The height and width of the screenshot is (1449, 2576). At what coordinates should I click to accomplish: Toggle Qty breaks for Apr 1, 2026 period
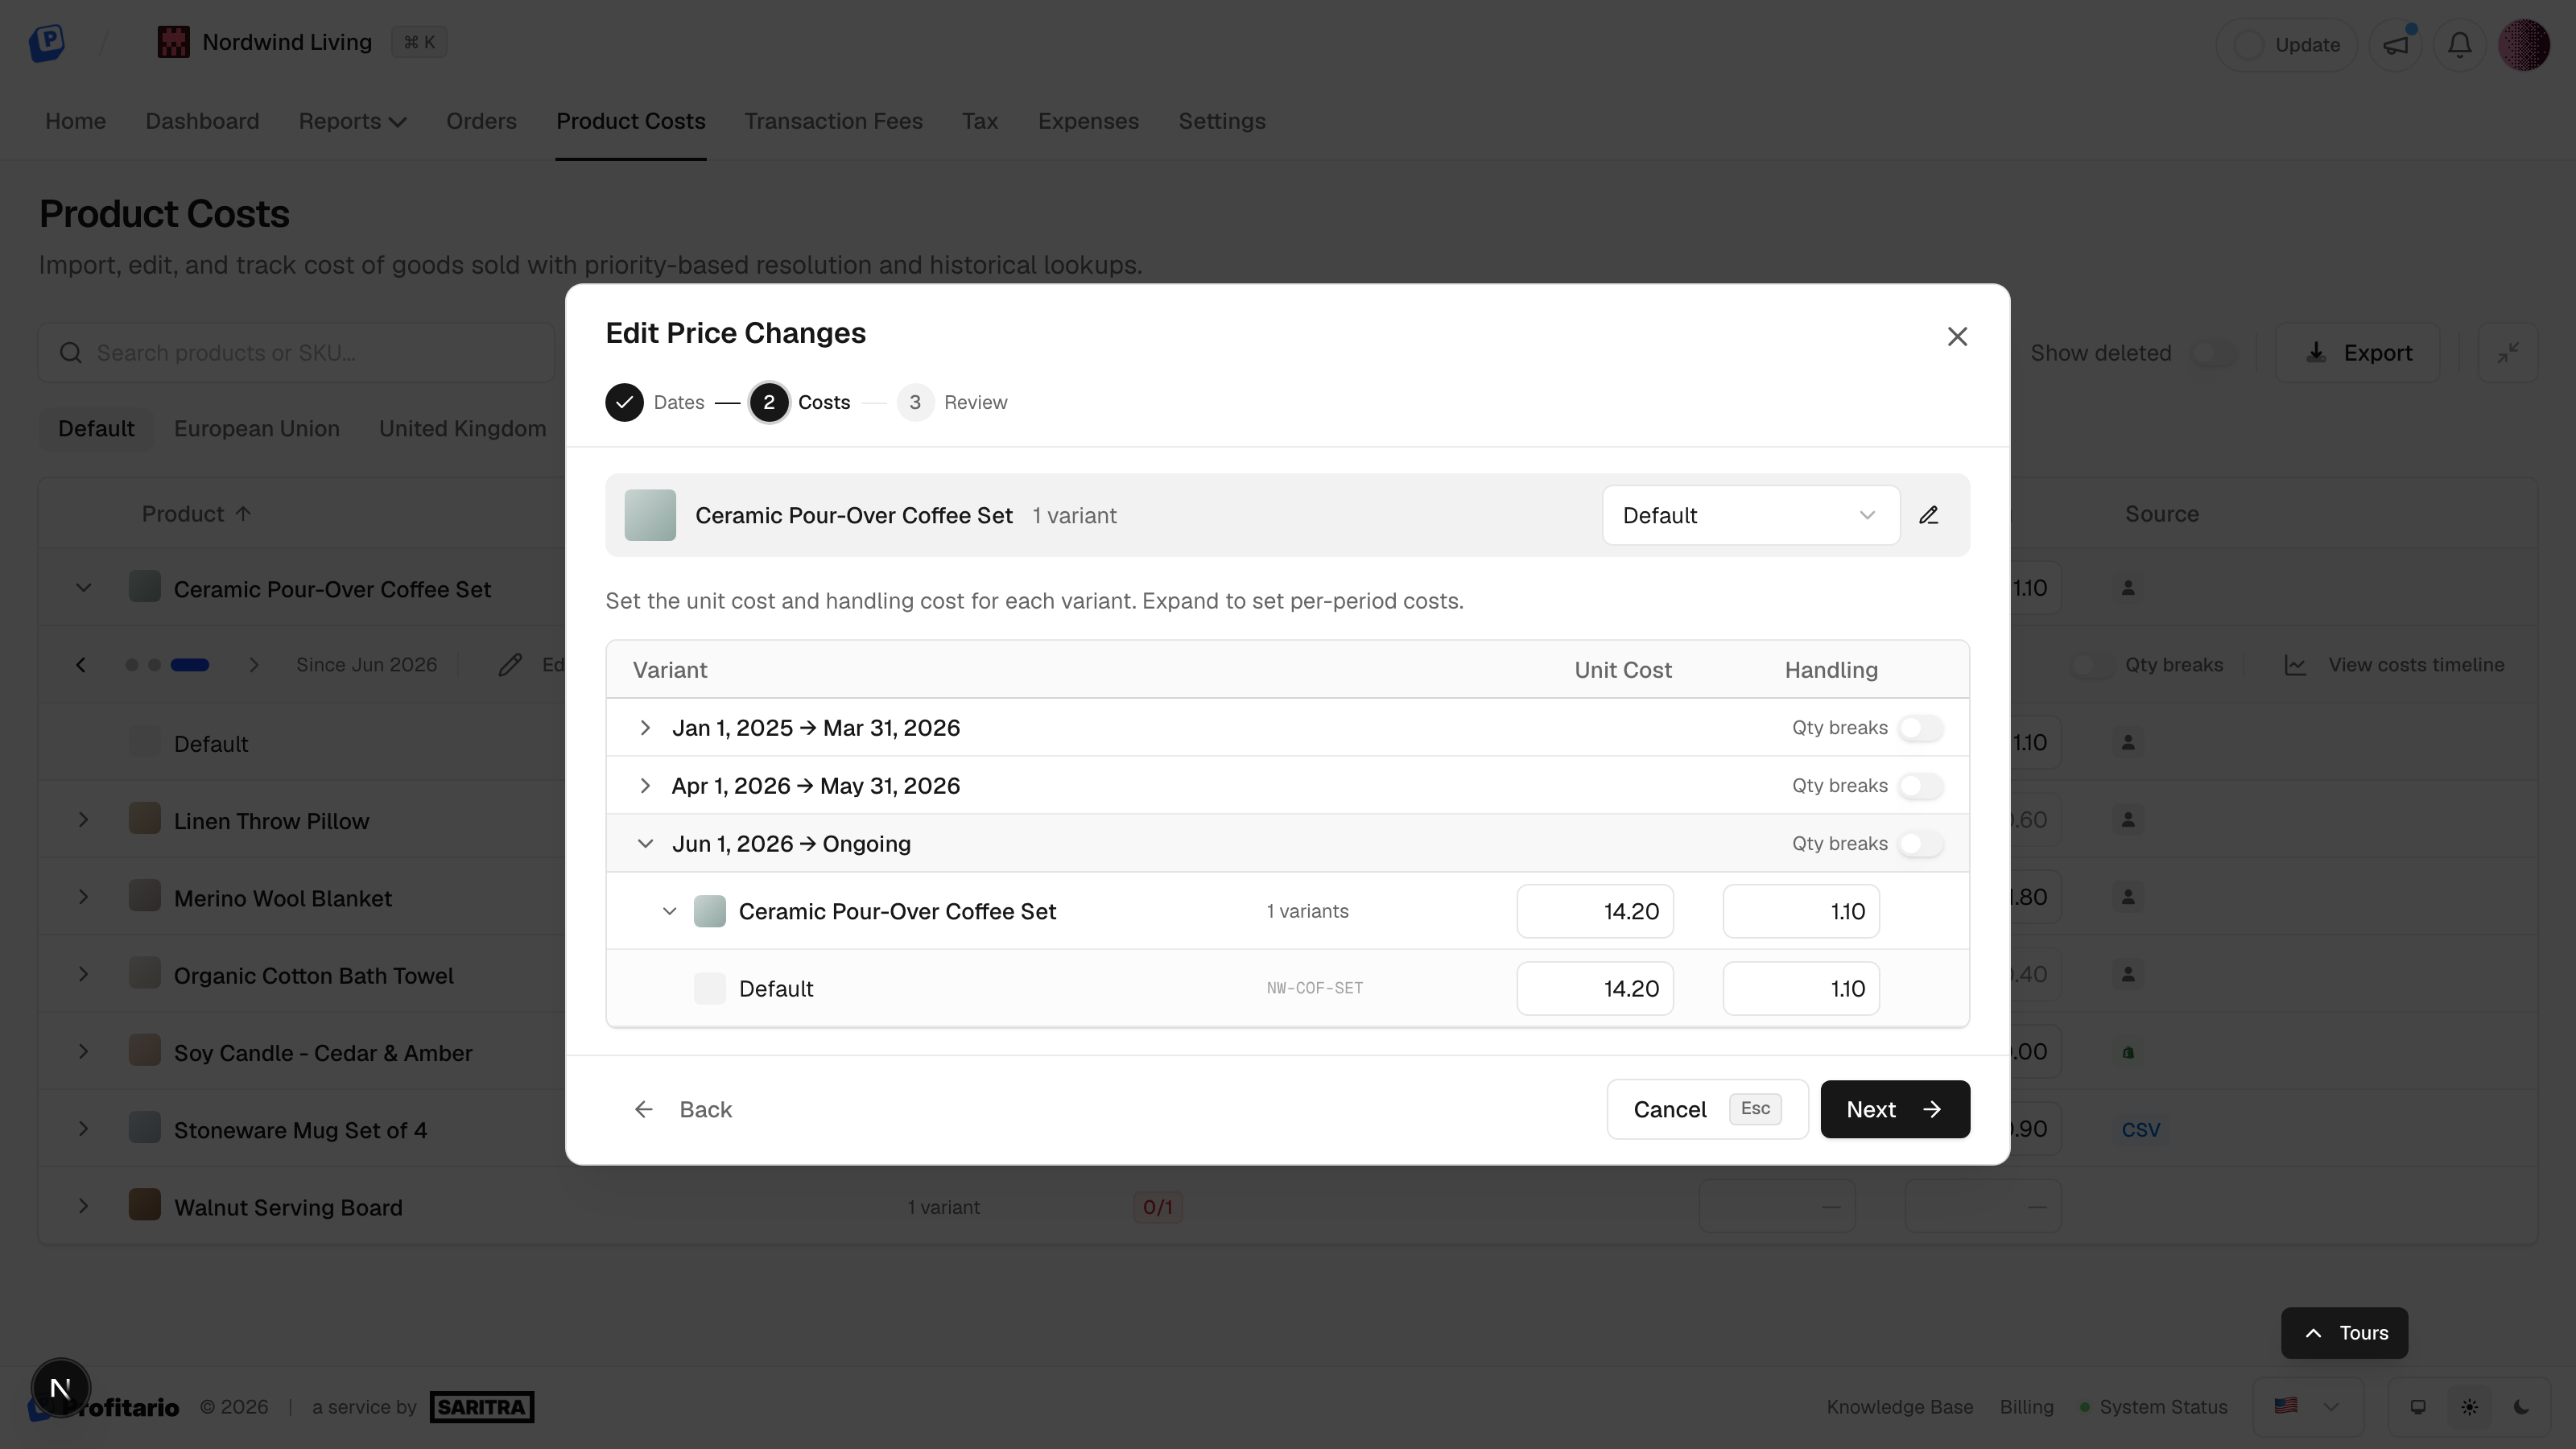1920,786
